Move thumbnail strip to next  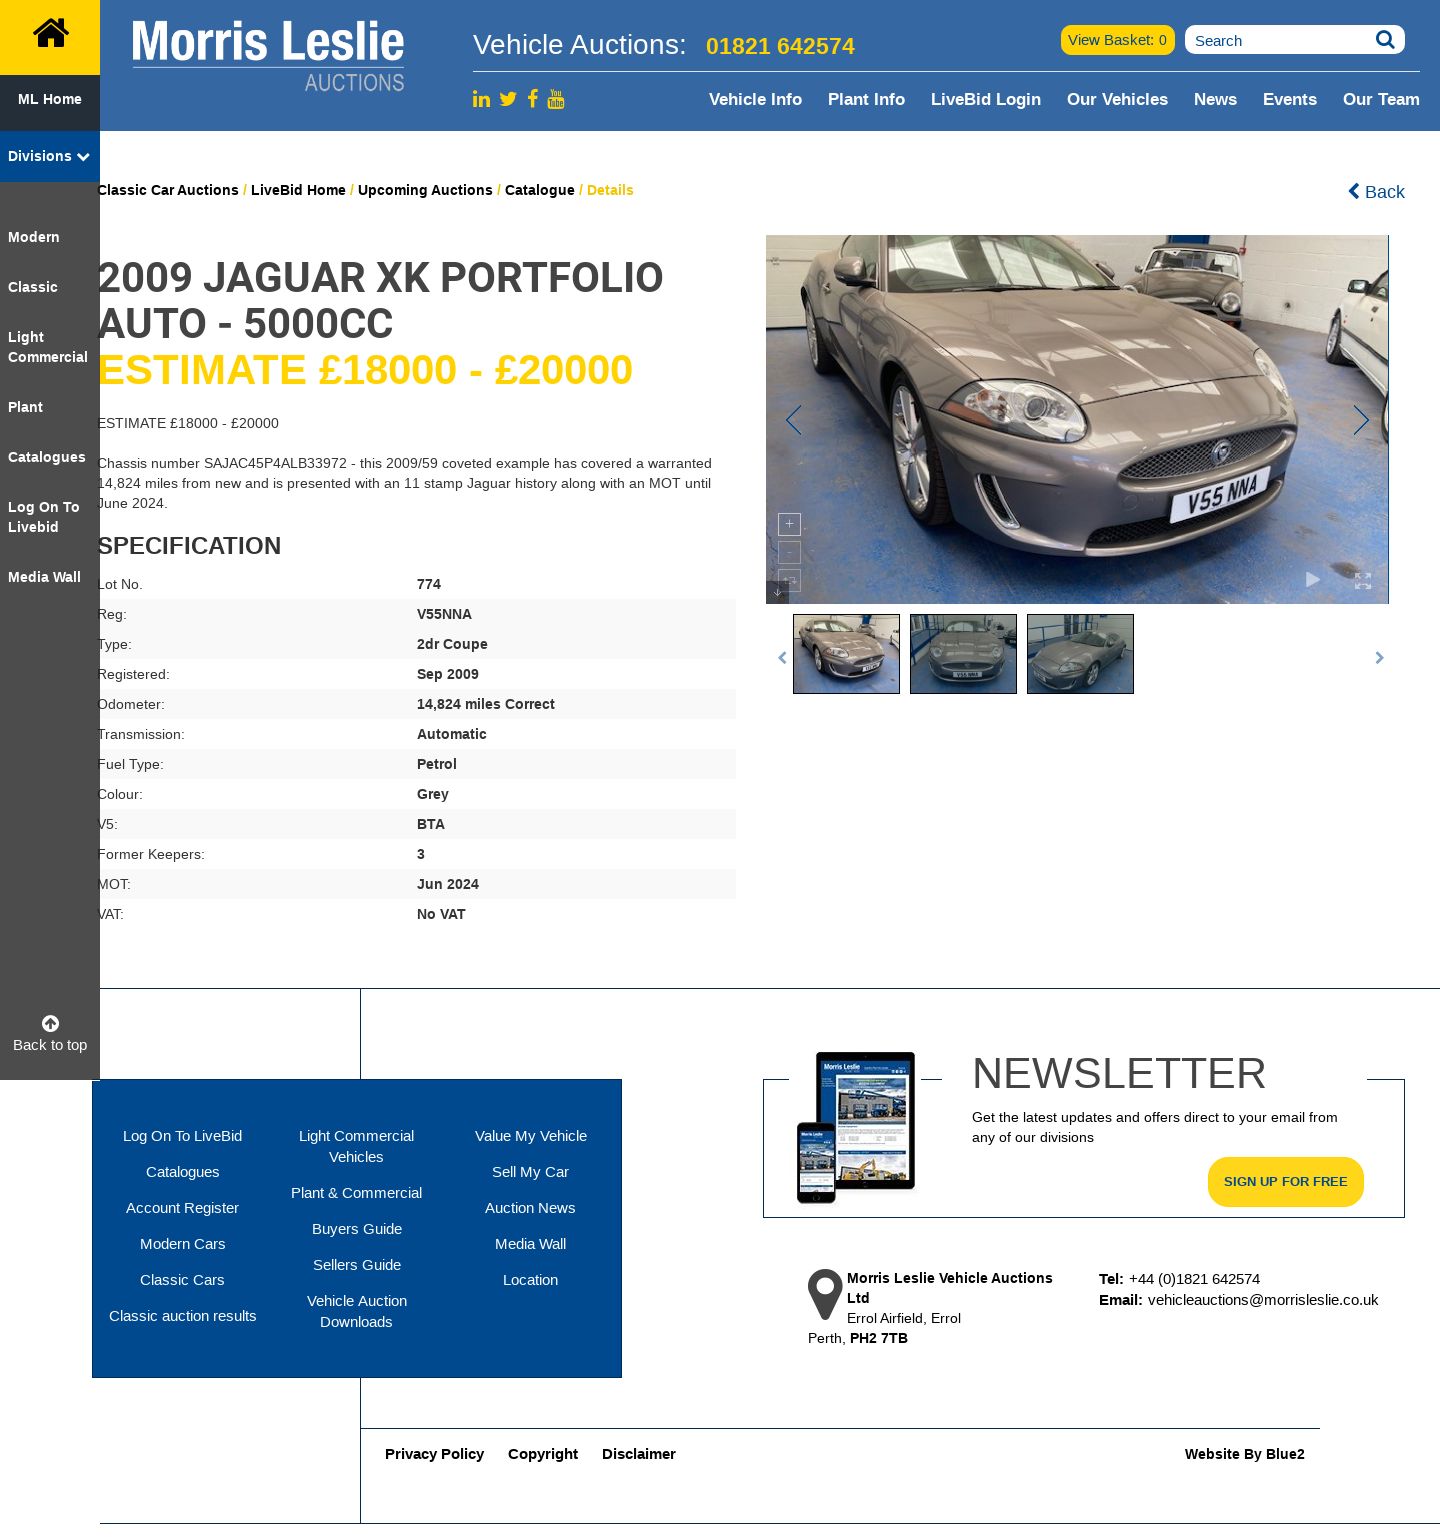coord(1379,657)
